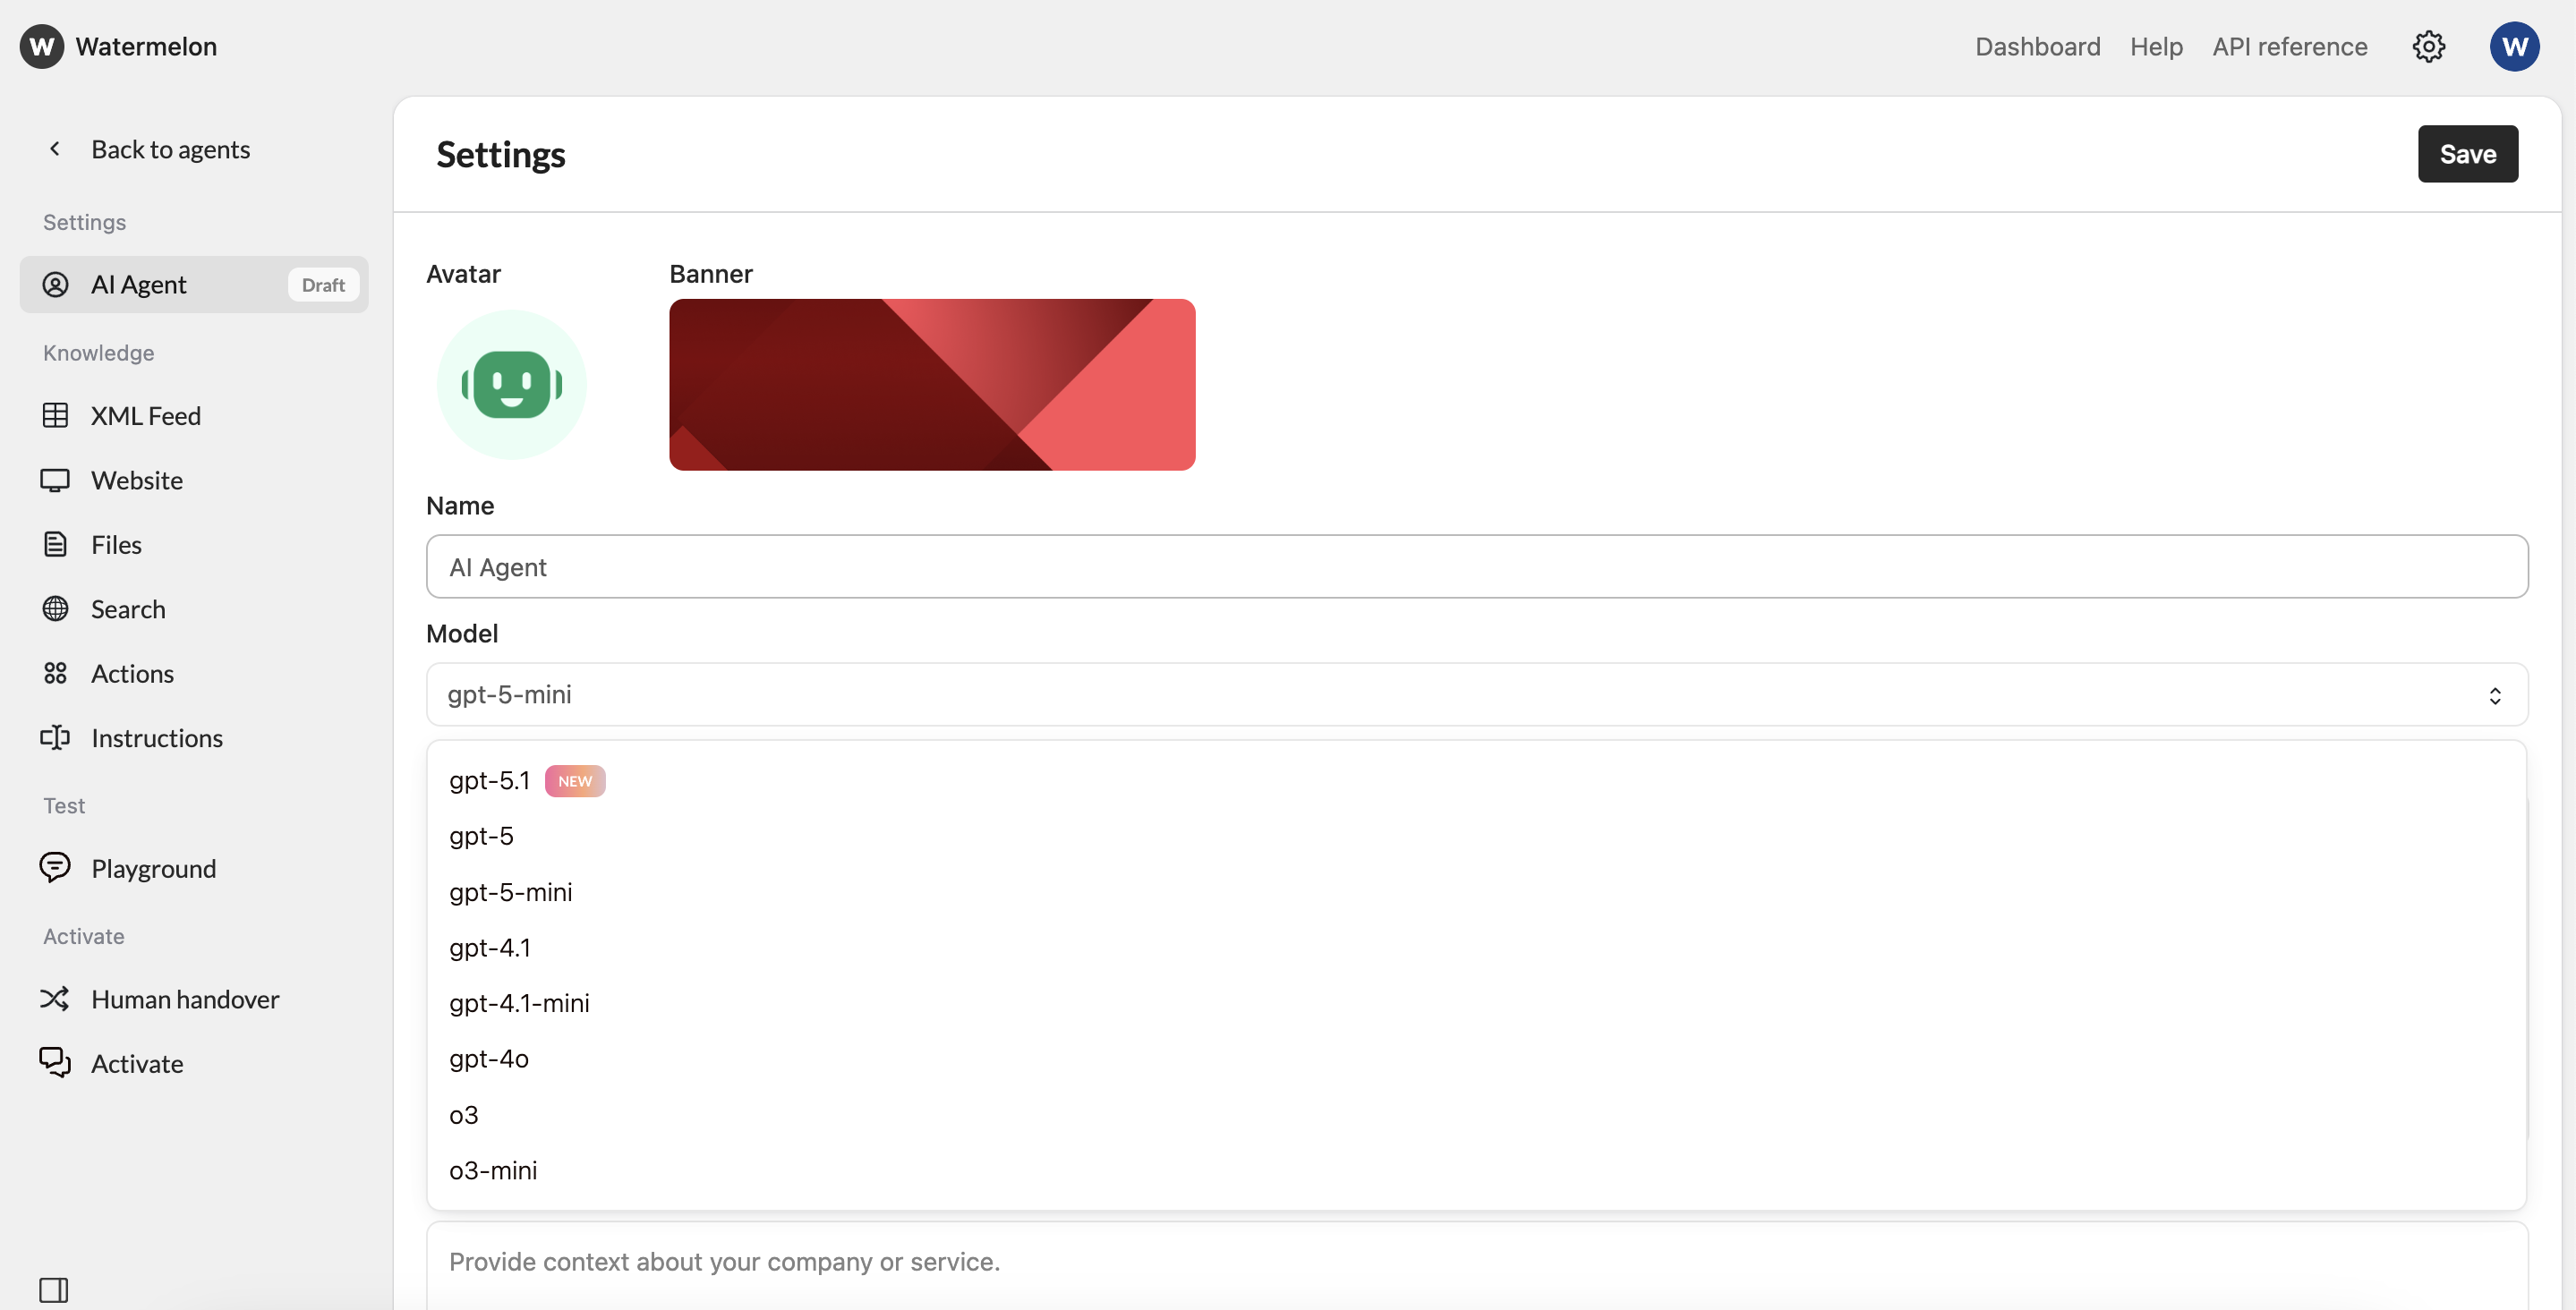
Task: Open the Instructions section
Action: pos(157,738)
